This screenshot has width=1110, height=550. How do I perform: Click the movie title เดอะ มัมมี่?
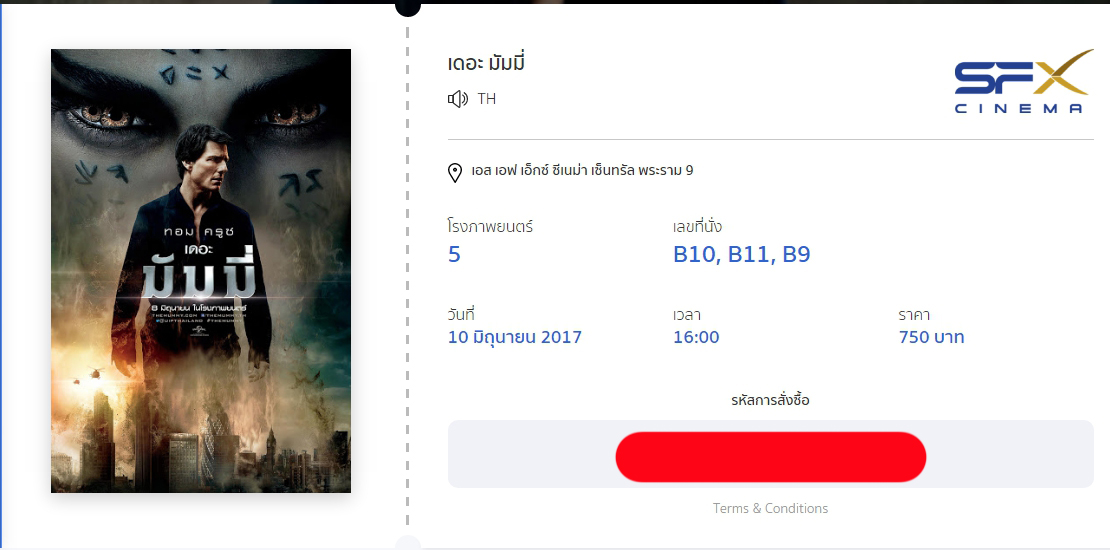coord(486,62)
